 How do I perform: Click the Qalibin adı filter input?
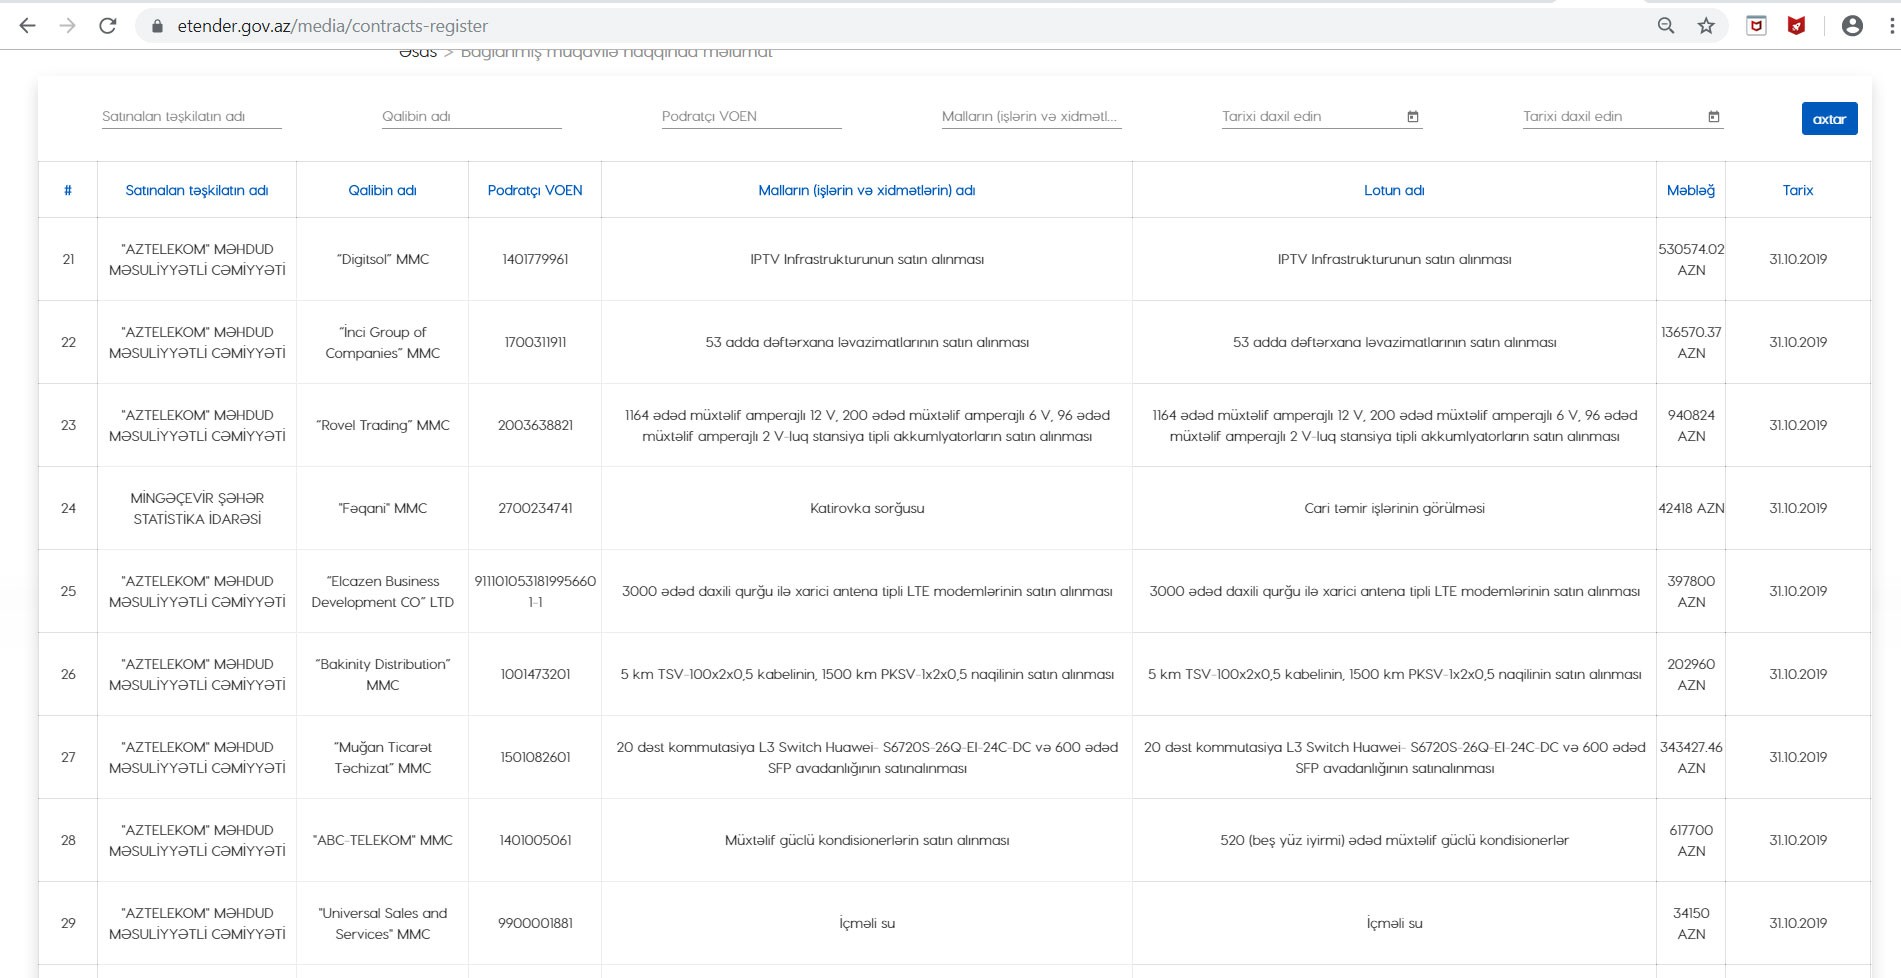(471, 117)
